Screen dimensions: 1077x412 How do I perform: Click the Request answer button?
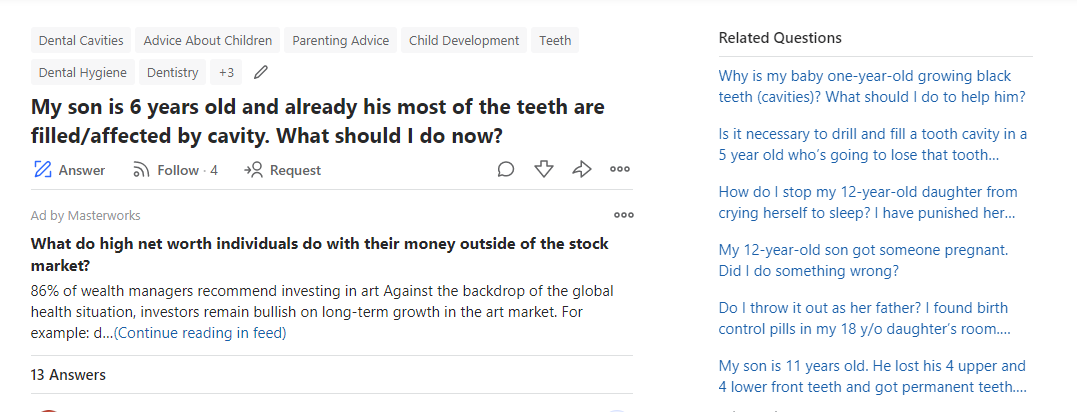click(x=283, y=170)
